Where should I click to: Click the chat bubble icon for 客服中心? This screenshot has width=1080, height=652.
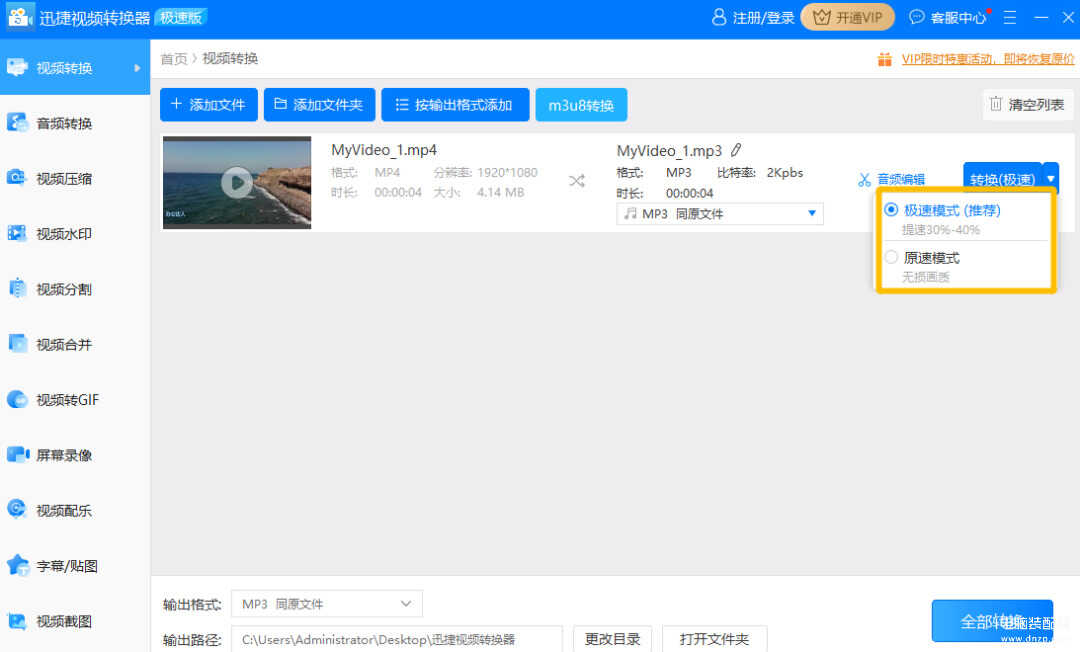click(x=916, y=17)
